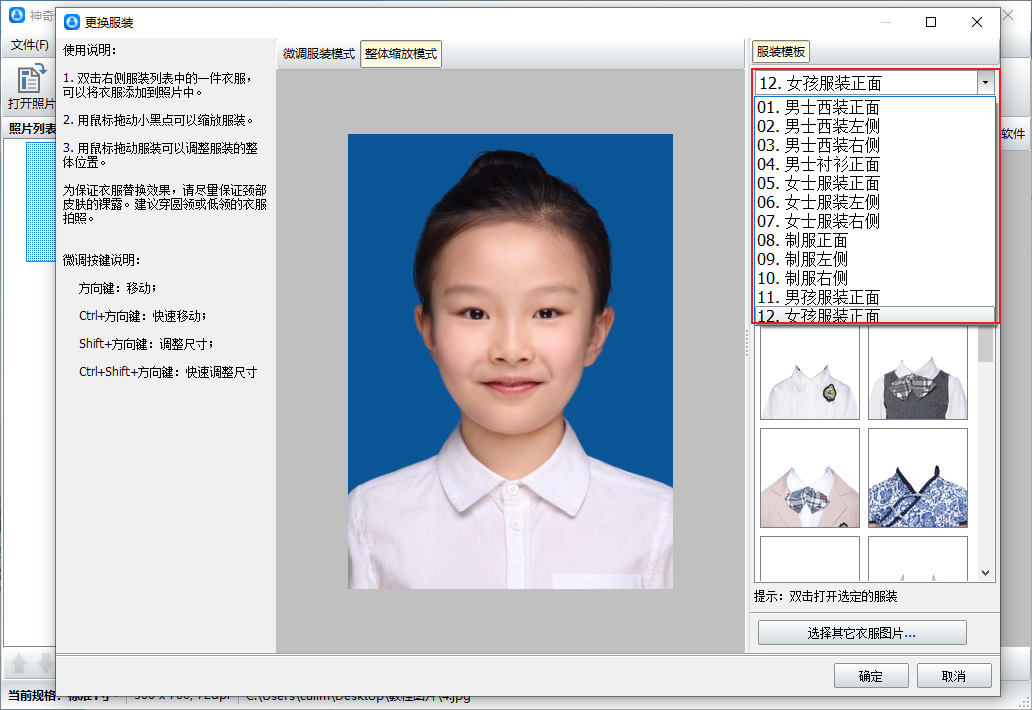Choose 11. 男孩服装正面 from the list
Image resolution: width=1032 pixels, height=710 pixels.
click(818, 298)
